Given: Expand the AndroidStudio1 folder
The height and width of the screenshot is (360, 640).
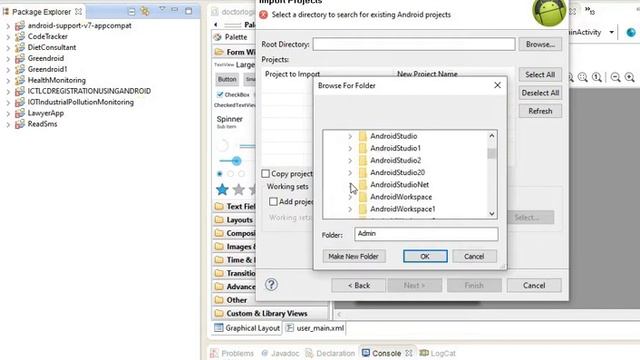Looking at the screenshot, I should click(x=350, y=148).
